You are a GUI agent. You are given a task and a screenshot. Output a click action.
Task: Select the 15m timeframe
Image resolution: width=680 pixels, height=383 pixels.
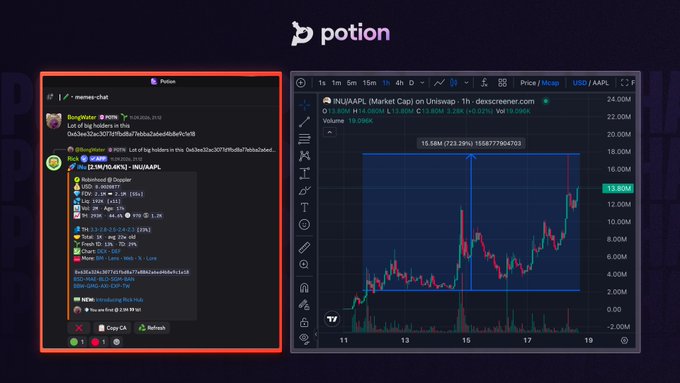click(369, 83)
